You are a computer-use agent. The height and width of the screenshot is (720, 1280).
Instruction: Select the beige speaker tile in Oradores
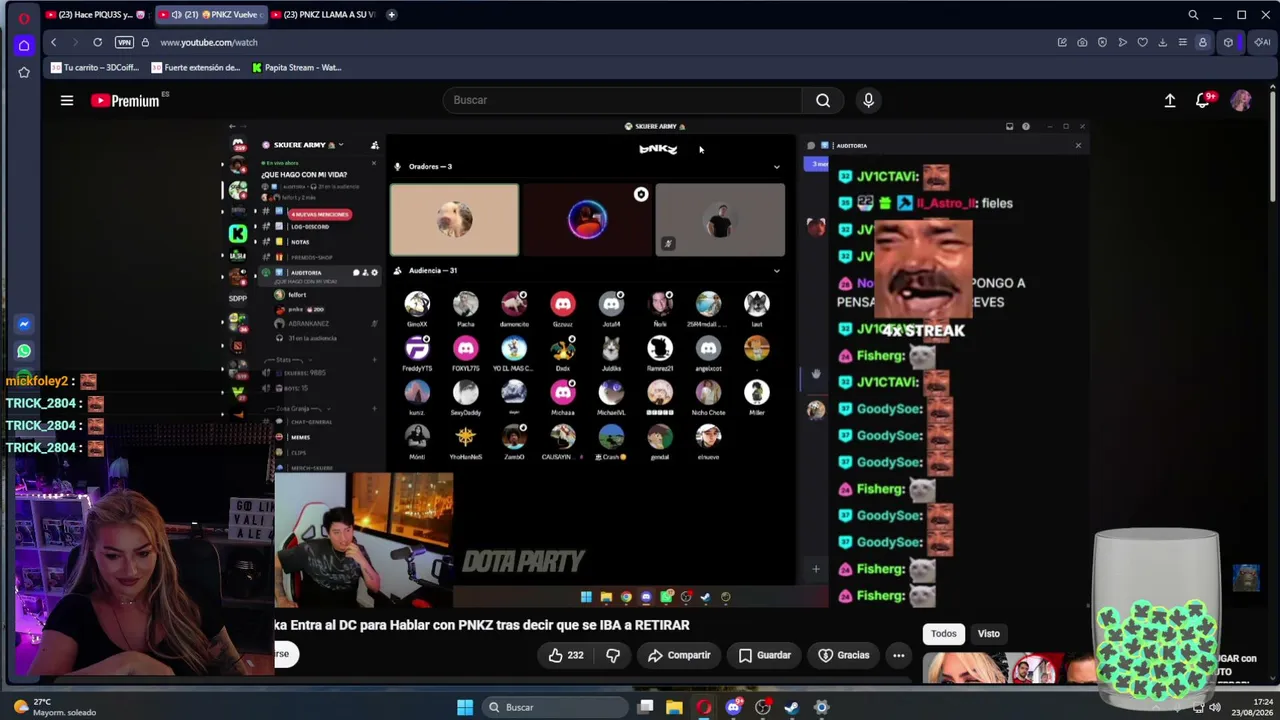(455, 219)
